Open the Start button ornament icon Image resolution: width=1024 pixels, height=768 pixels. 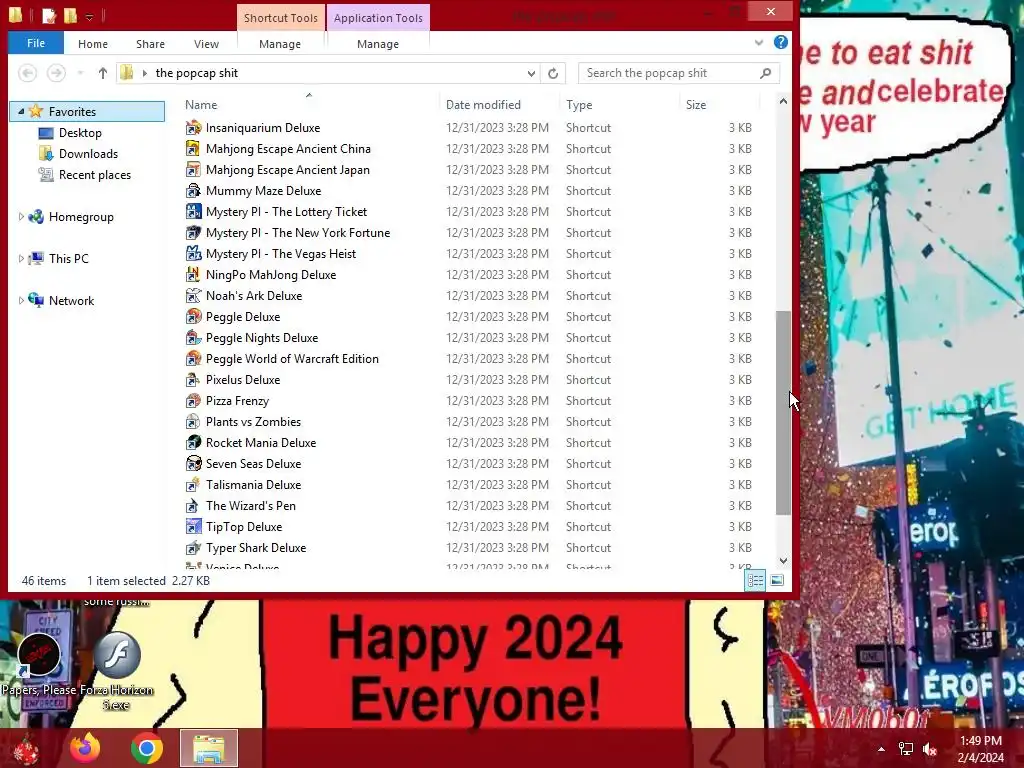(25, 748)
